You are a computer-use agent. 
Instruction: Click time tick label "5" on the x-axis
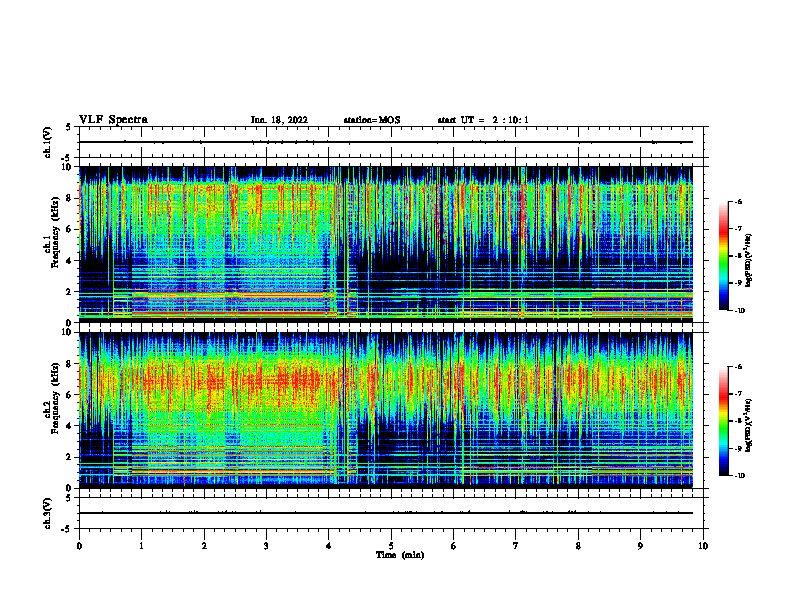tap(391, 546)
